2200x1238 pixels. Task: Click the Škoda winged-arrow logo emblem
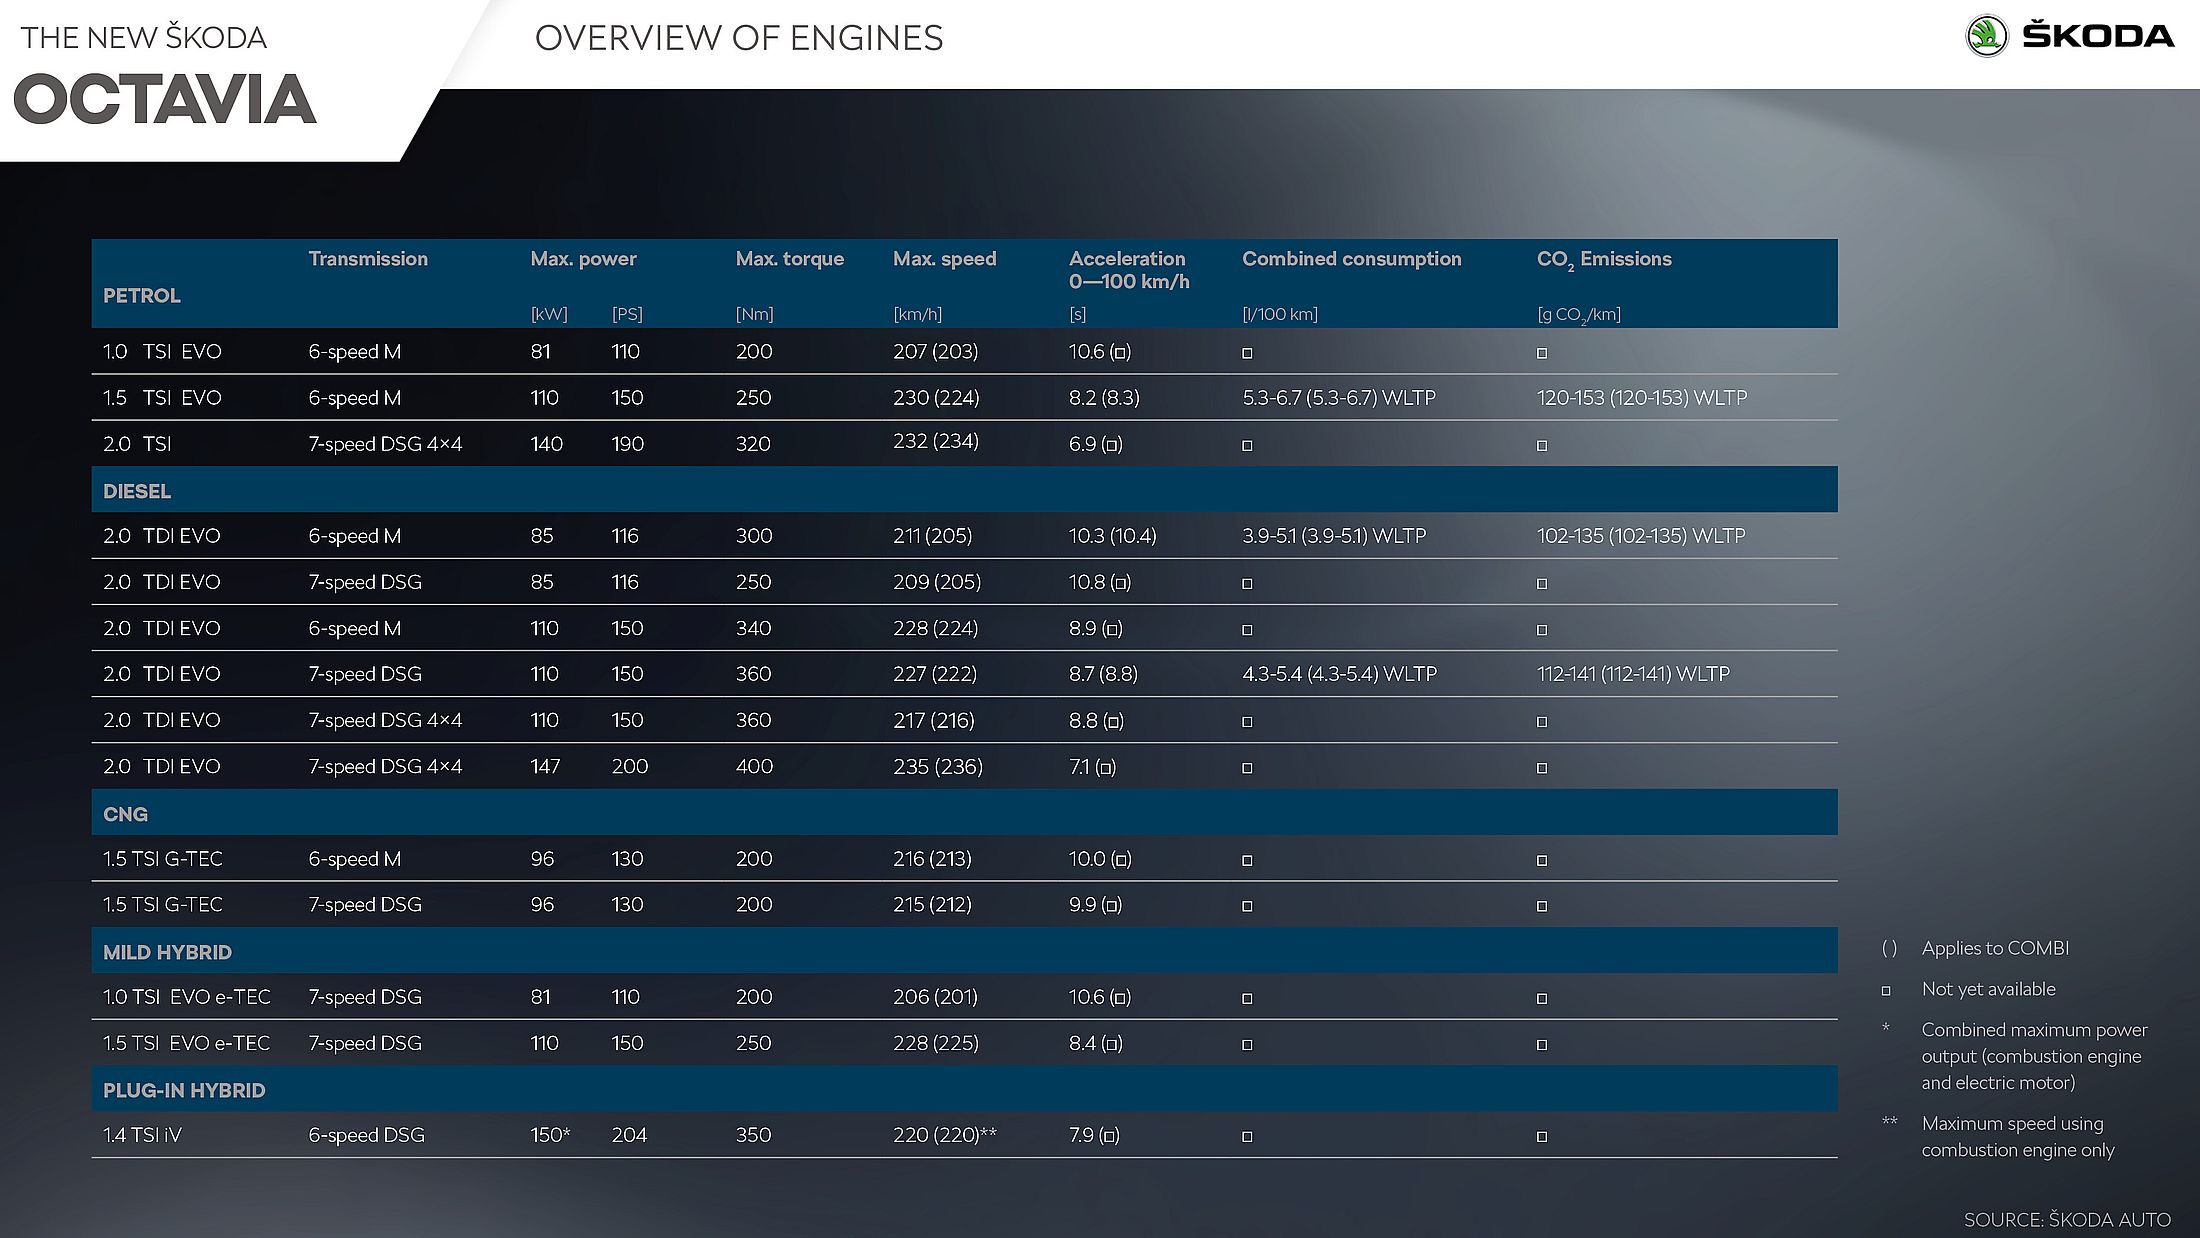tap(1986, 37)
